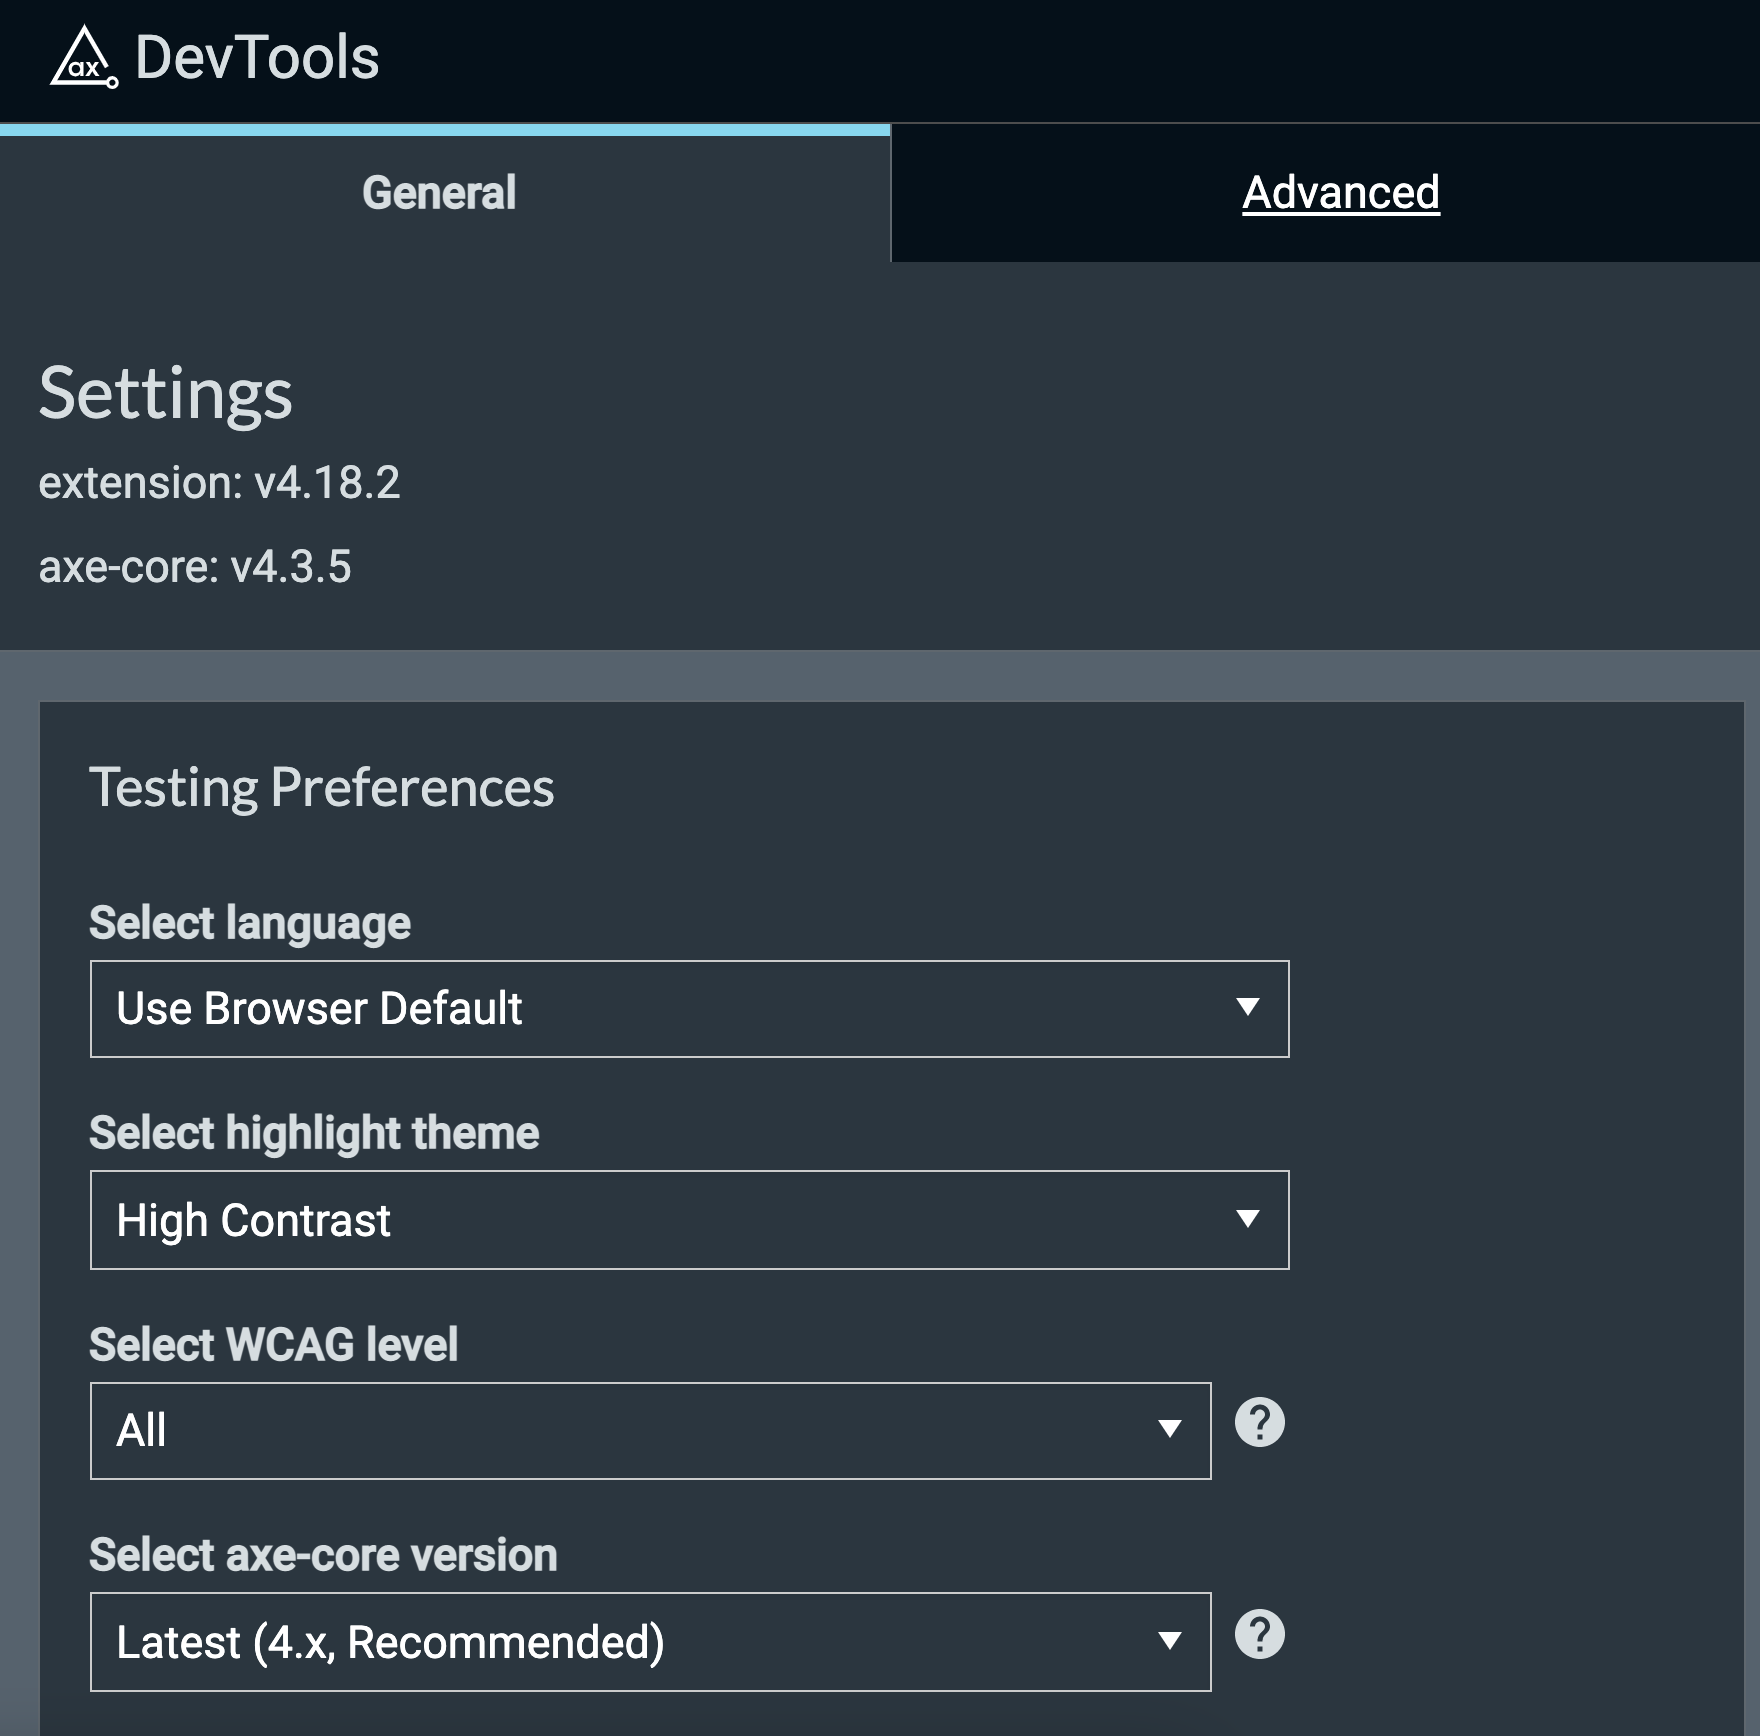Viewport: 1760px width, 1736px height.
Task: Open the 'Select language' dropdown
Action: point(690,1010)
